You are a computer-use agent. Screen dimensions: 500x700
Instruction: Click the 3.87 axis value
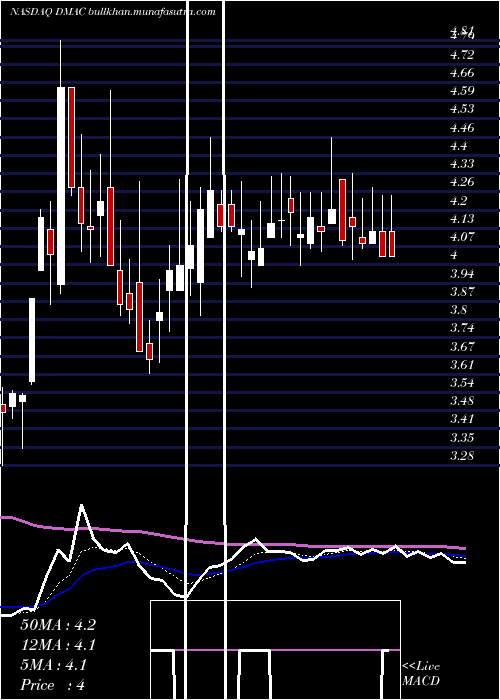462,292
